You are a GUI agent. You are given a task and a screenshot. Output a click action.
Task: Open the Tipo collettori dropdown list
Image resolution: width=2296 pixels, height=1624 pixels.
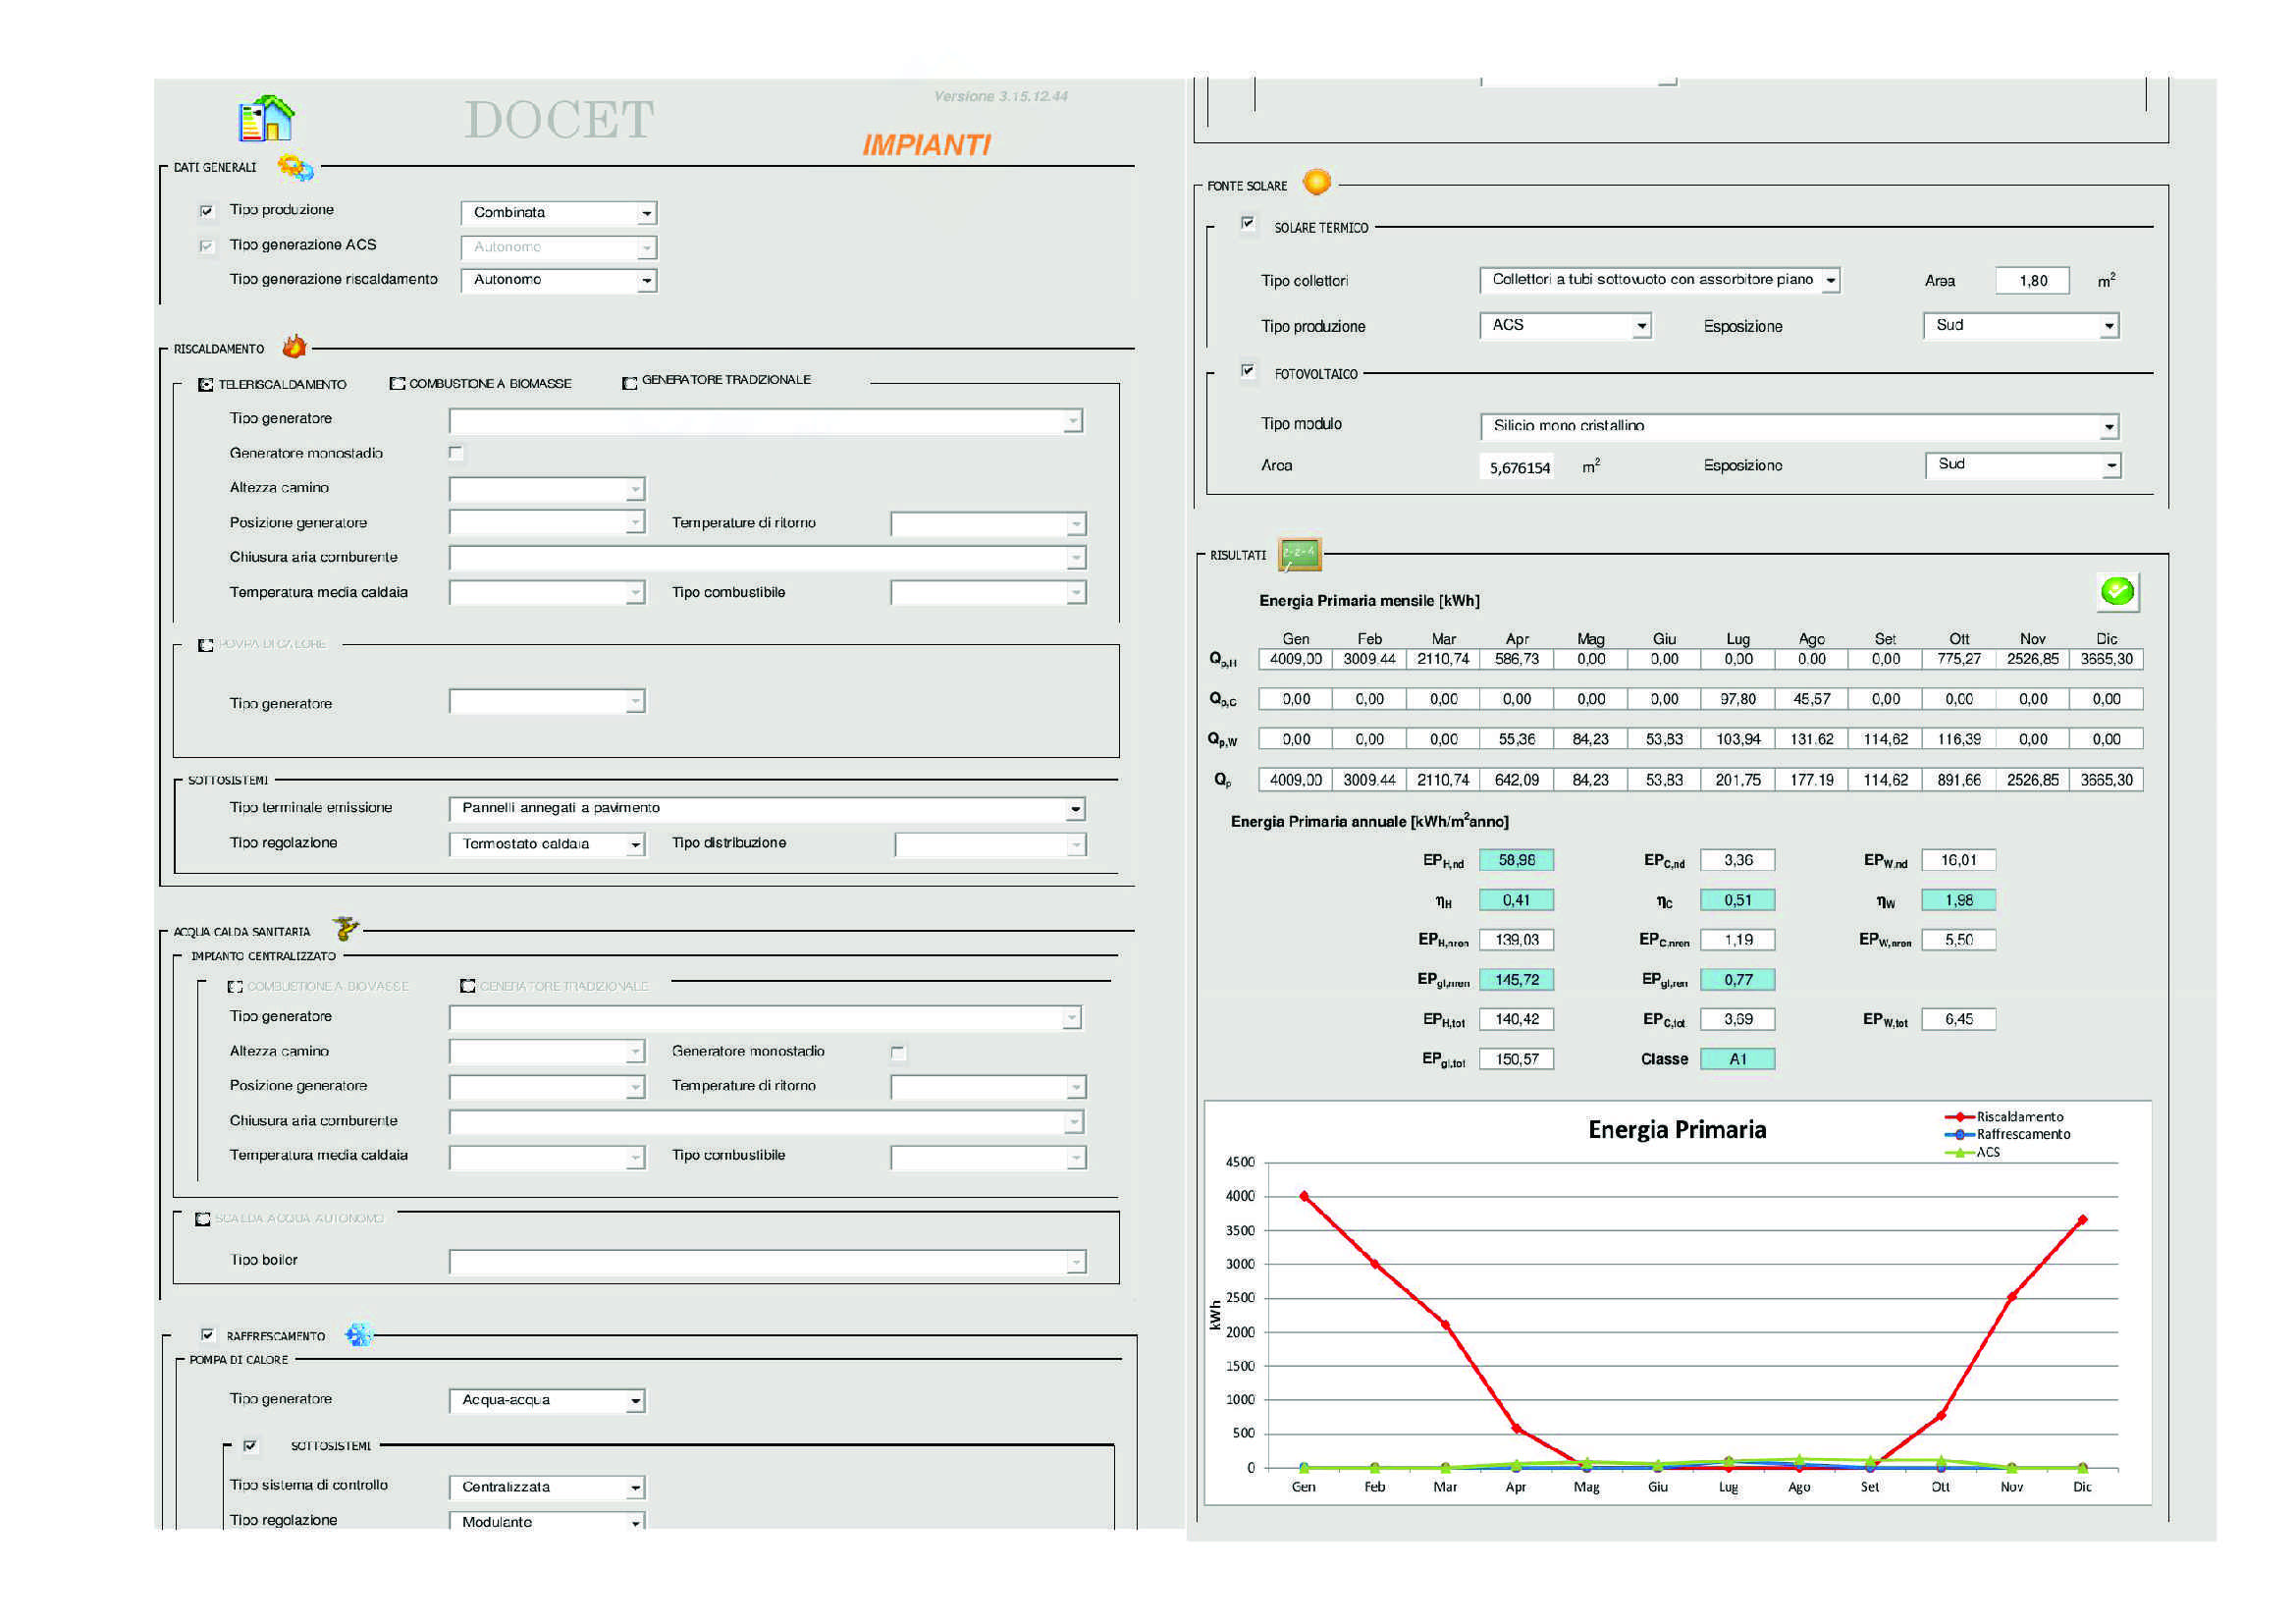(x=1830, y=281)
